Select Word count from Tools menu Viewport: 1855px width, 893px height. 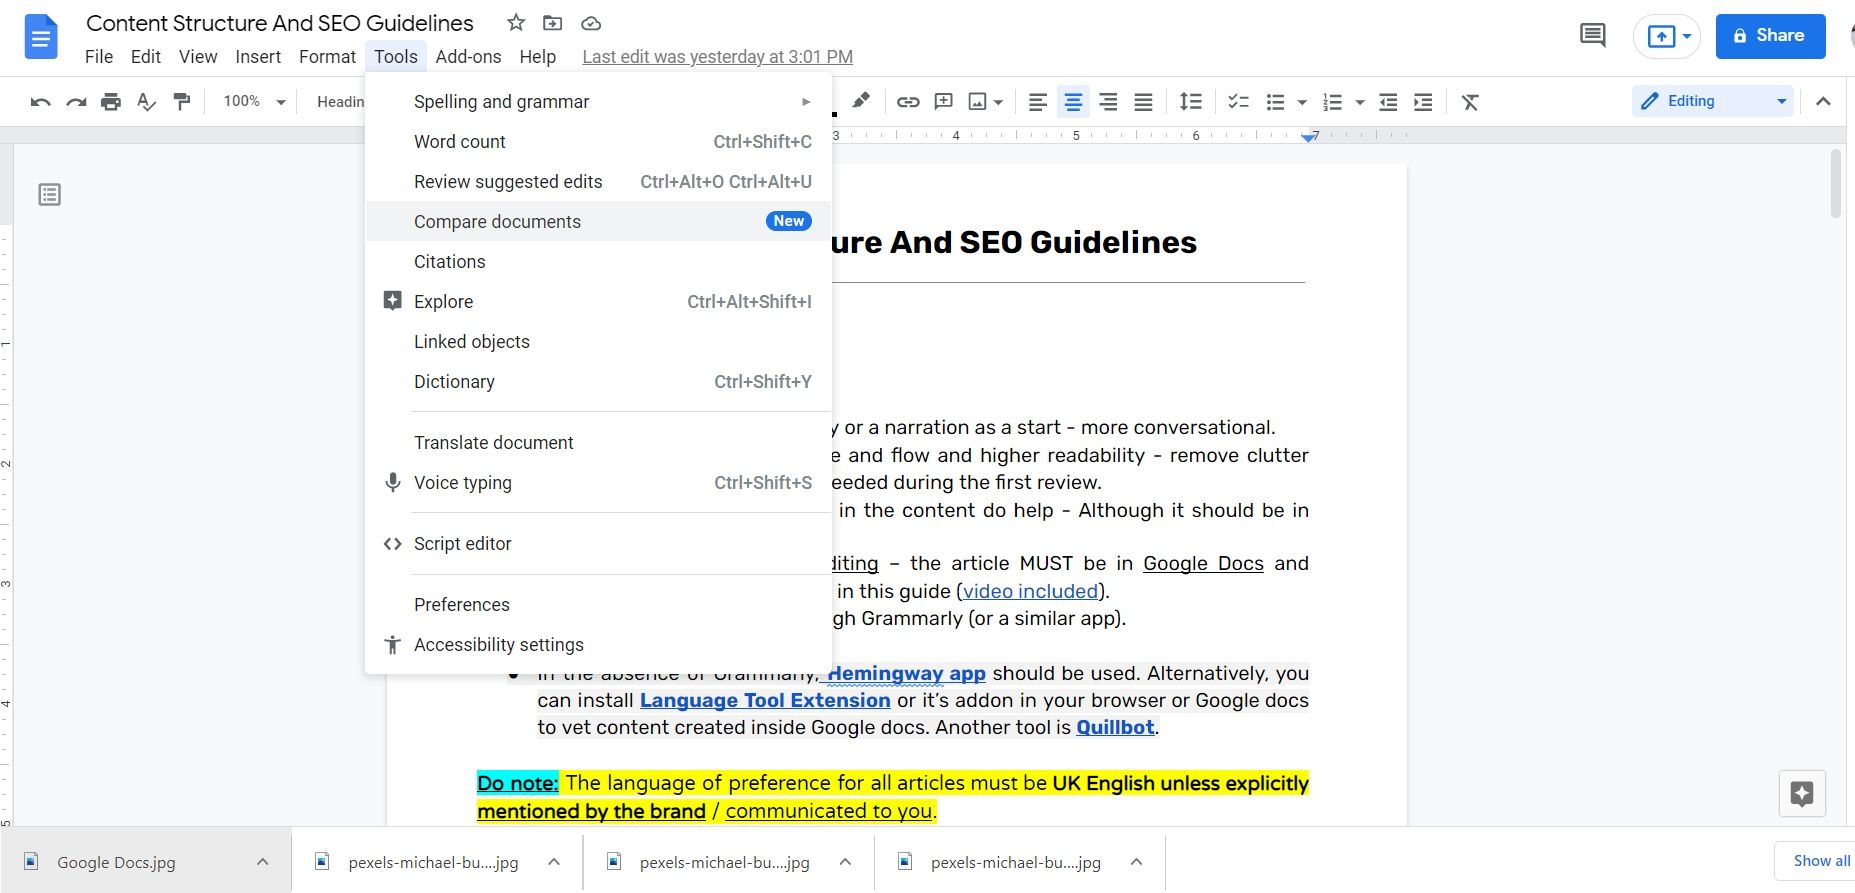coord(598,142)
